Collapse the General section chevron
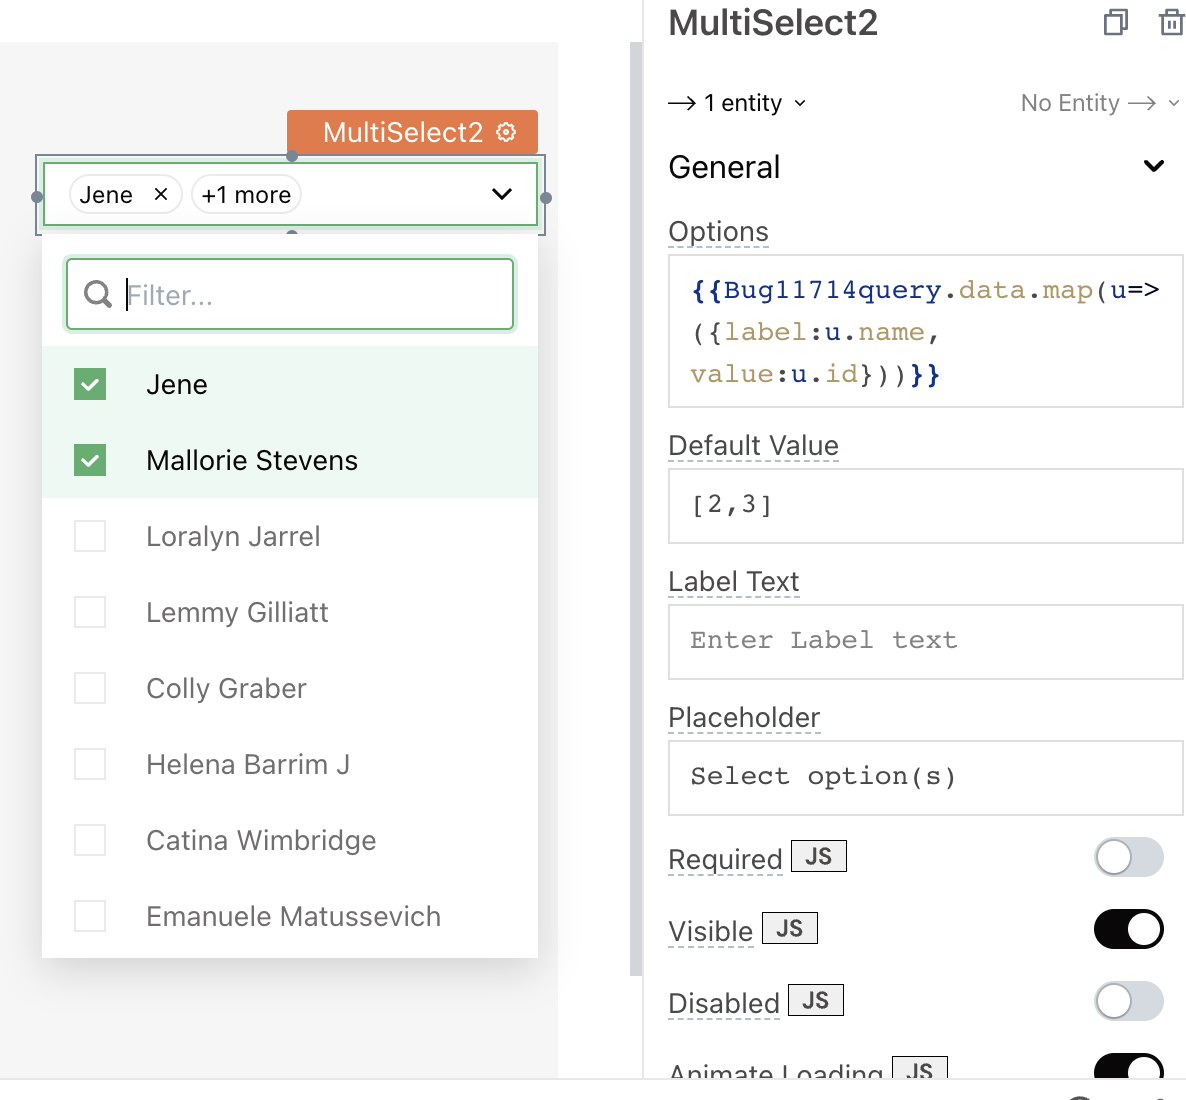The height and width of the screenshot is (1100, 1186). pyautogui.click(x=1153, y=166)
